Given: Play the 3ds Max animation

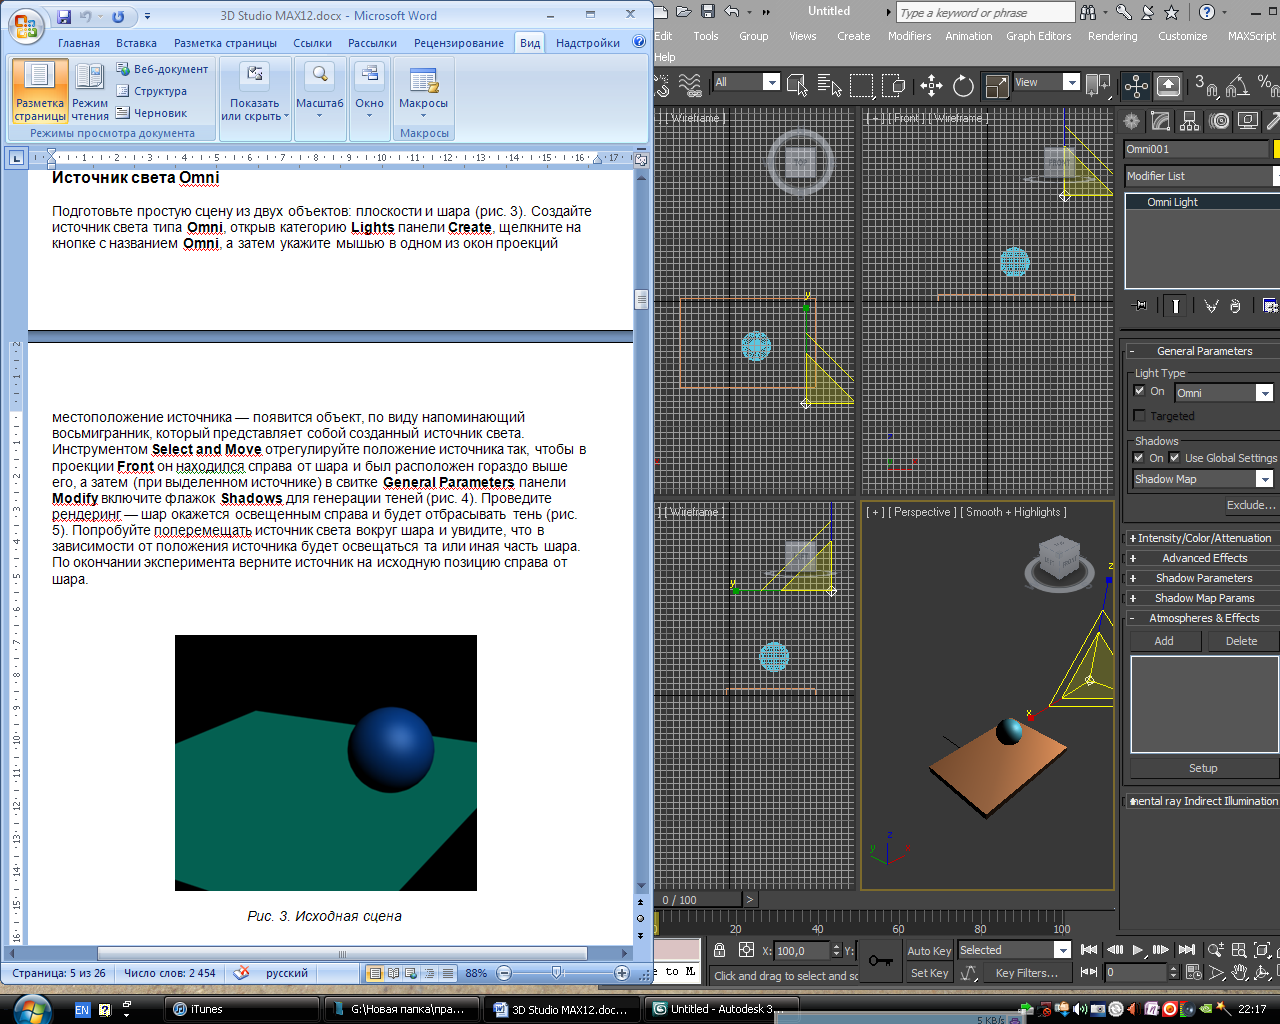Looking at the screenshot, I should [x=1138, y=950].
